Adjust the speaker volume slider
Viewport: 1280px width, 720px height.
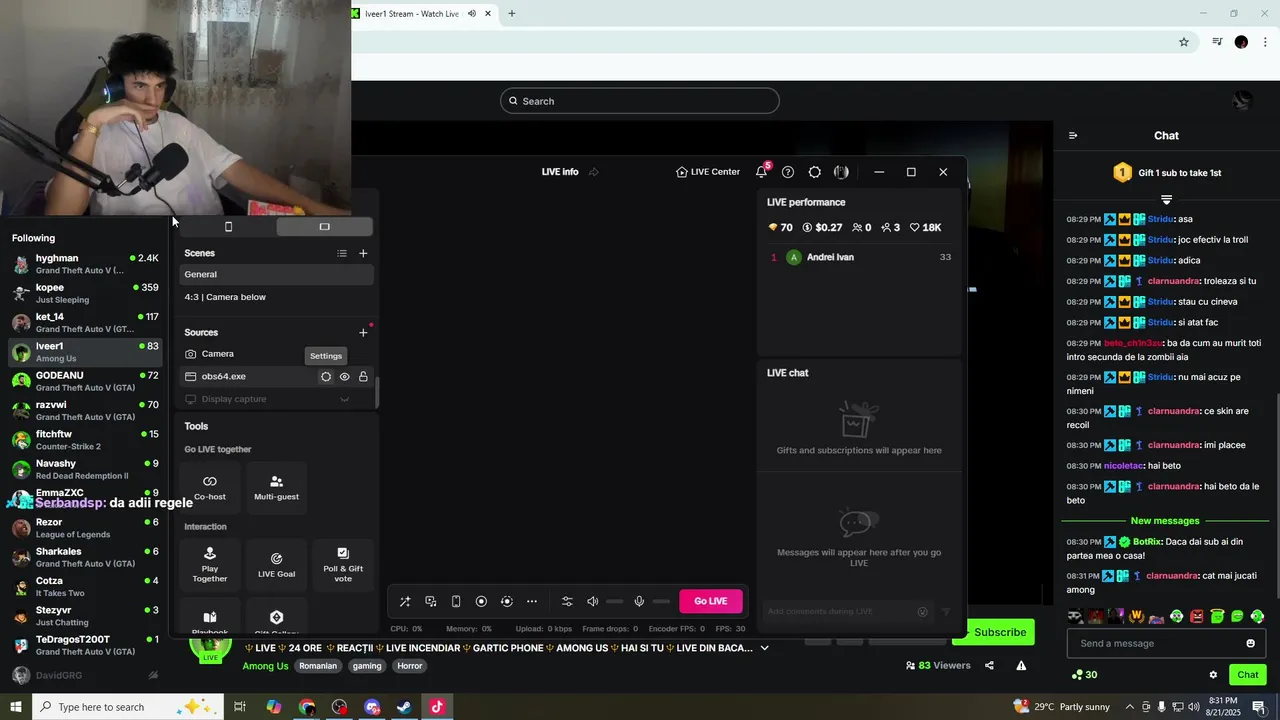614,602
